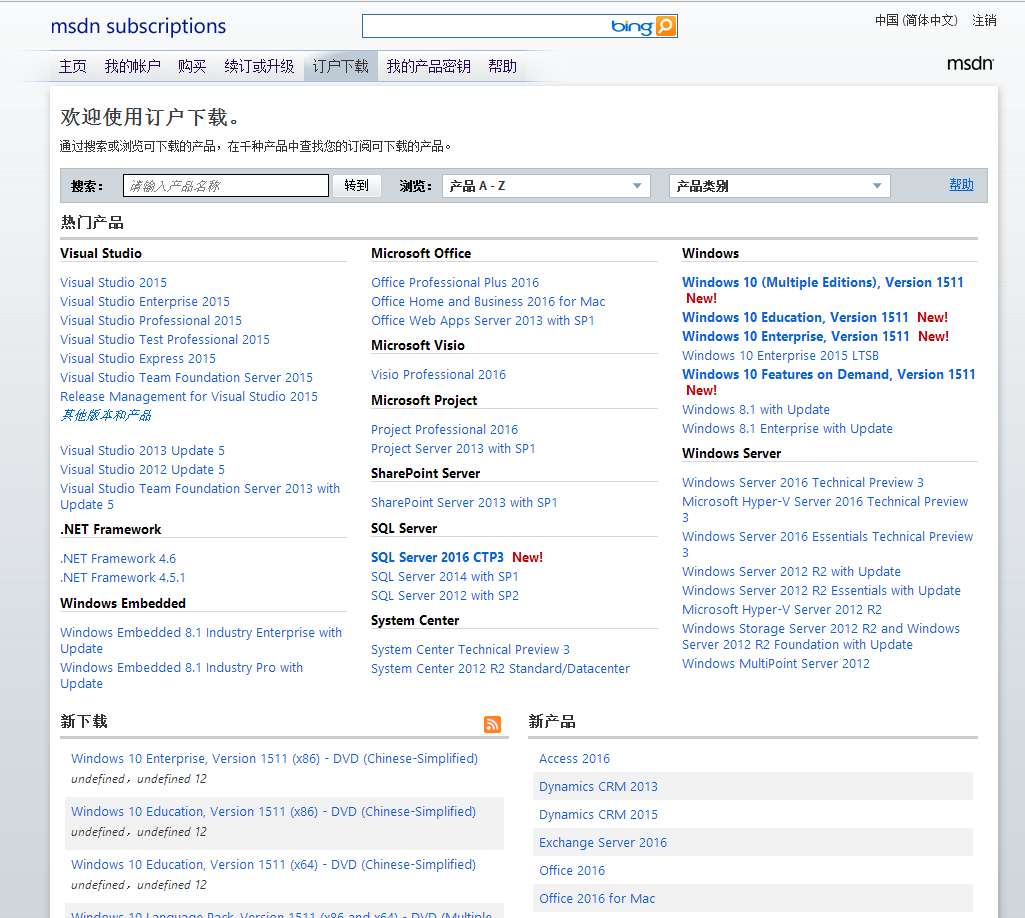Click the 帮助 link in search bar
The height and width of the screenshot is (918, 1025).
pyautogui.click(x=961, y=185)
